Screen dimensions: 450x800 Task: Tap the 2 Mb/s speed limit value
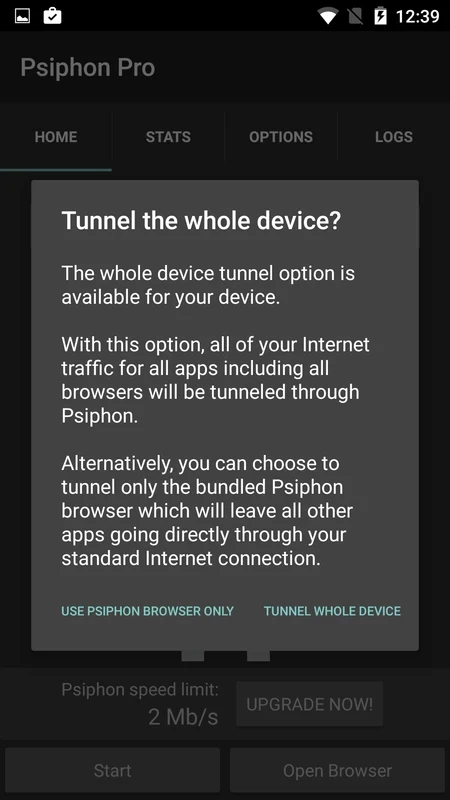183,717
